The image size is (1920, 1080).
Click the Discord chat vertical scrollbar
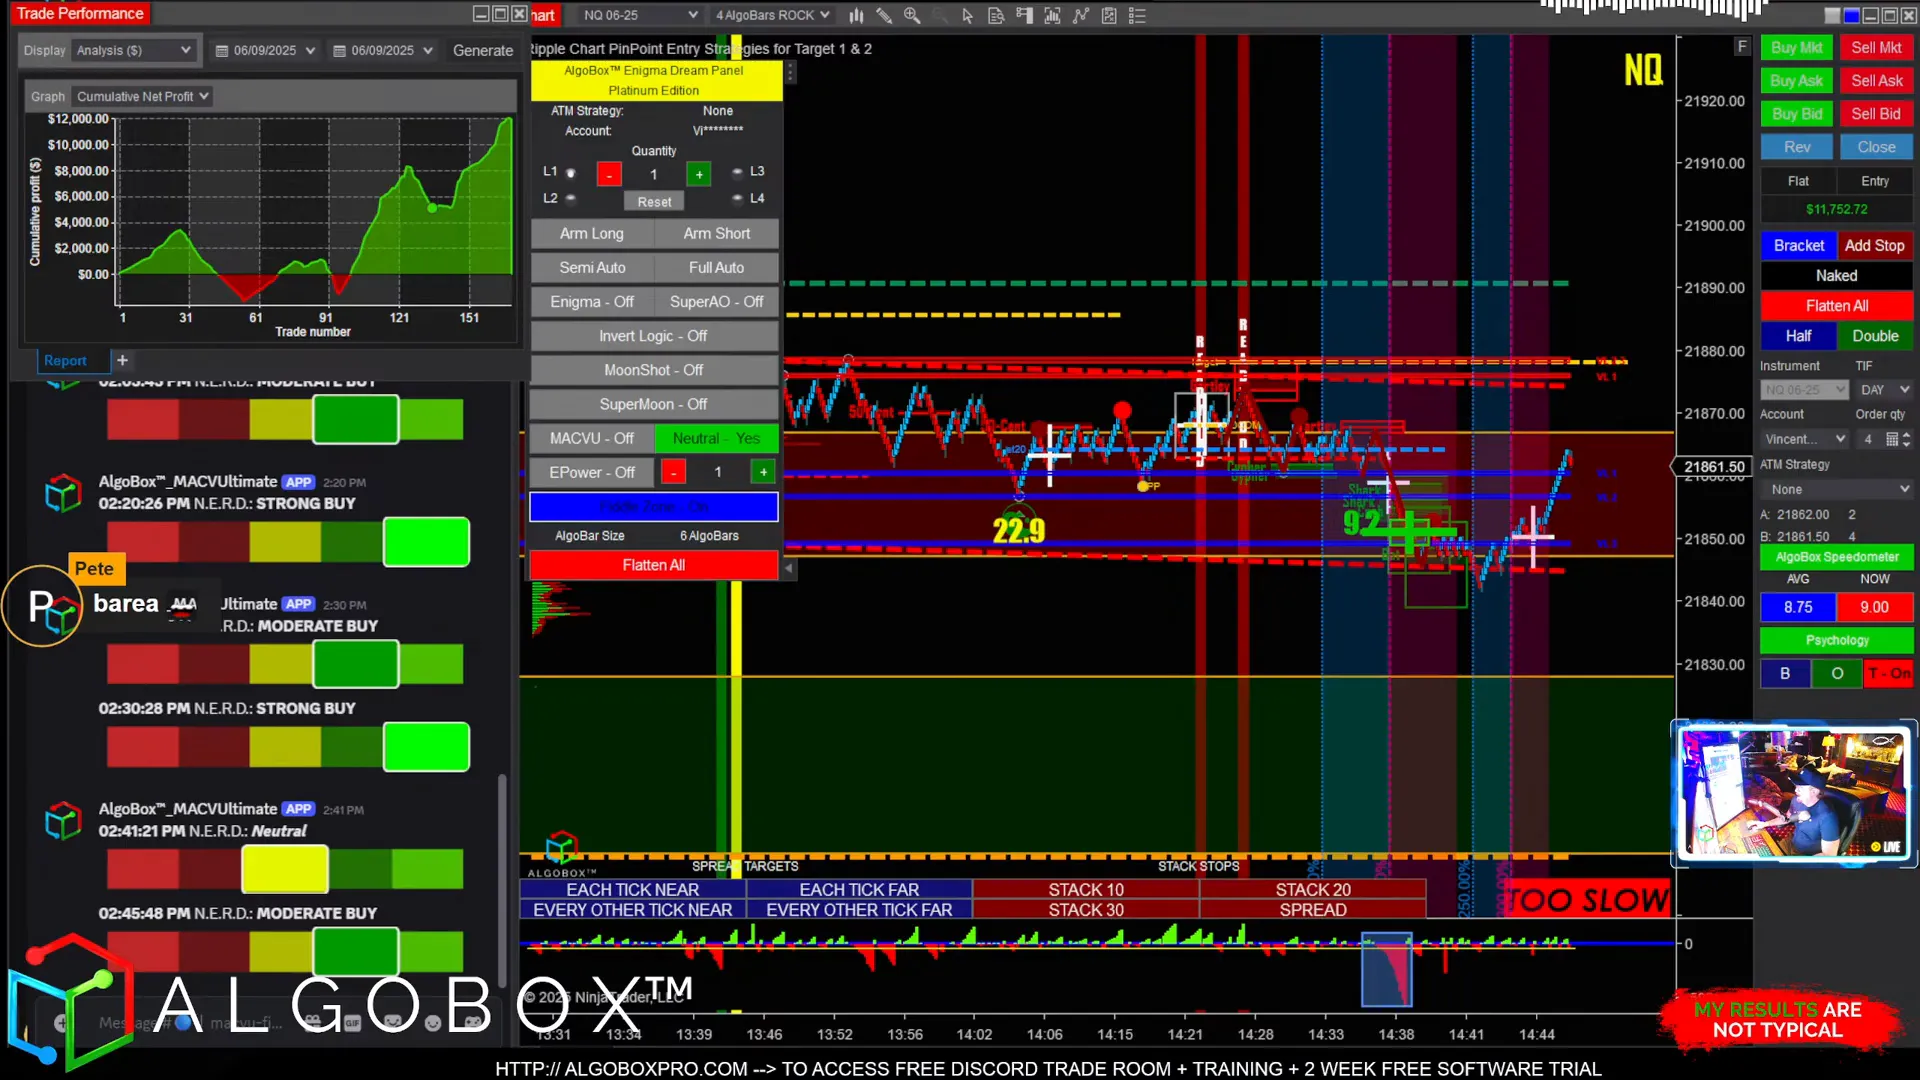[x=502, y=880]
